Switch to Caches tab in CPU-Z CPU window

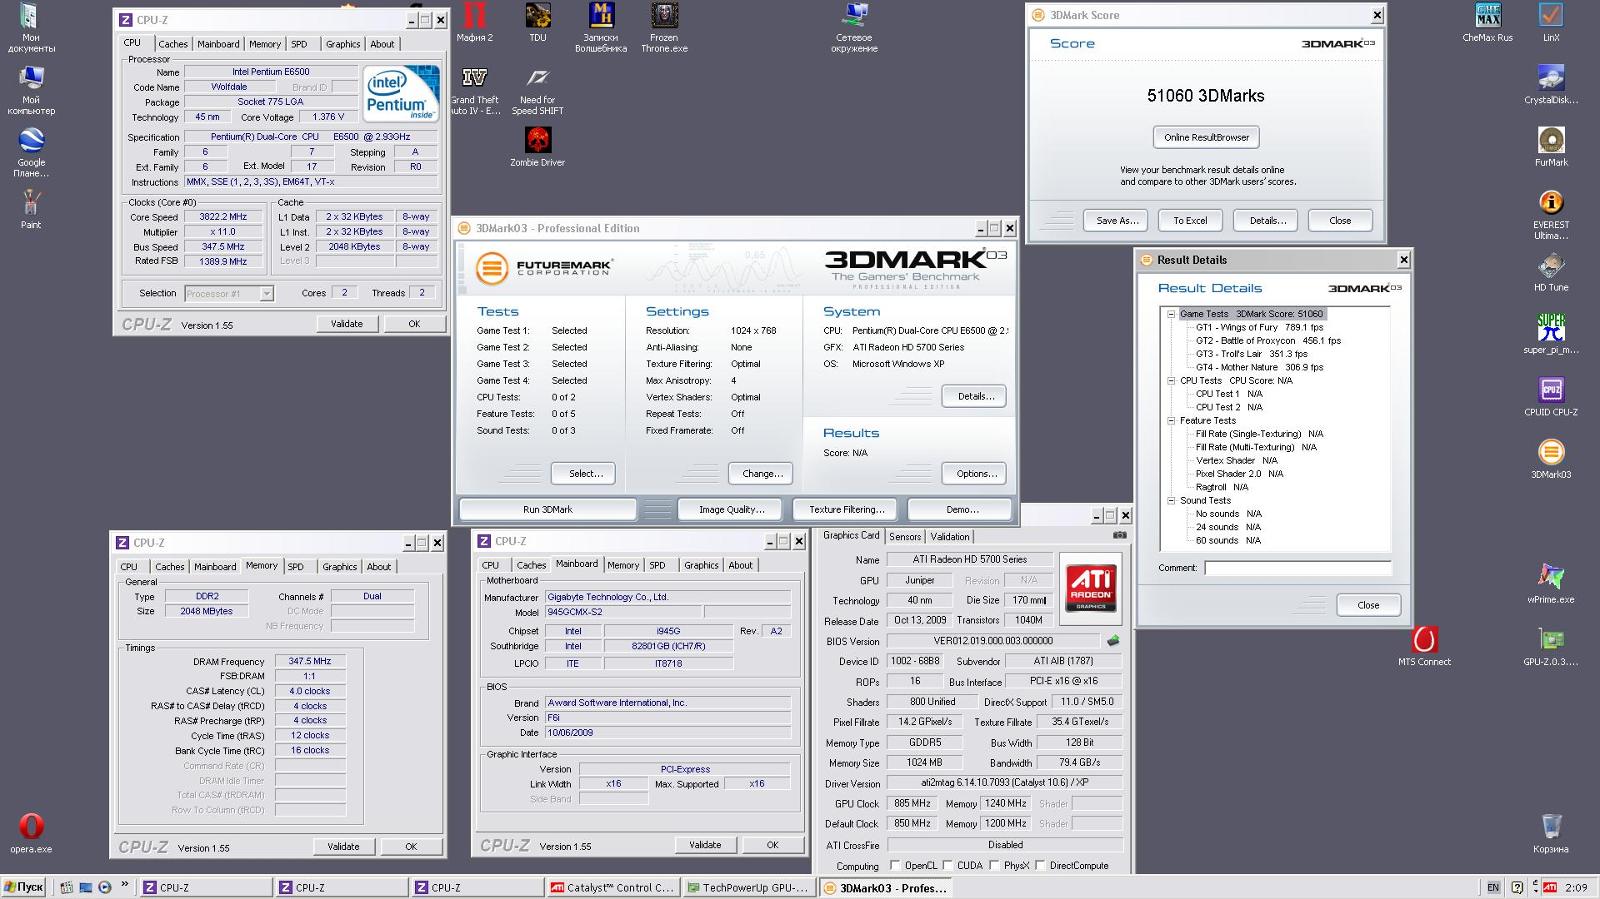point(173,44)
